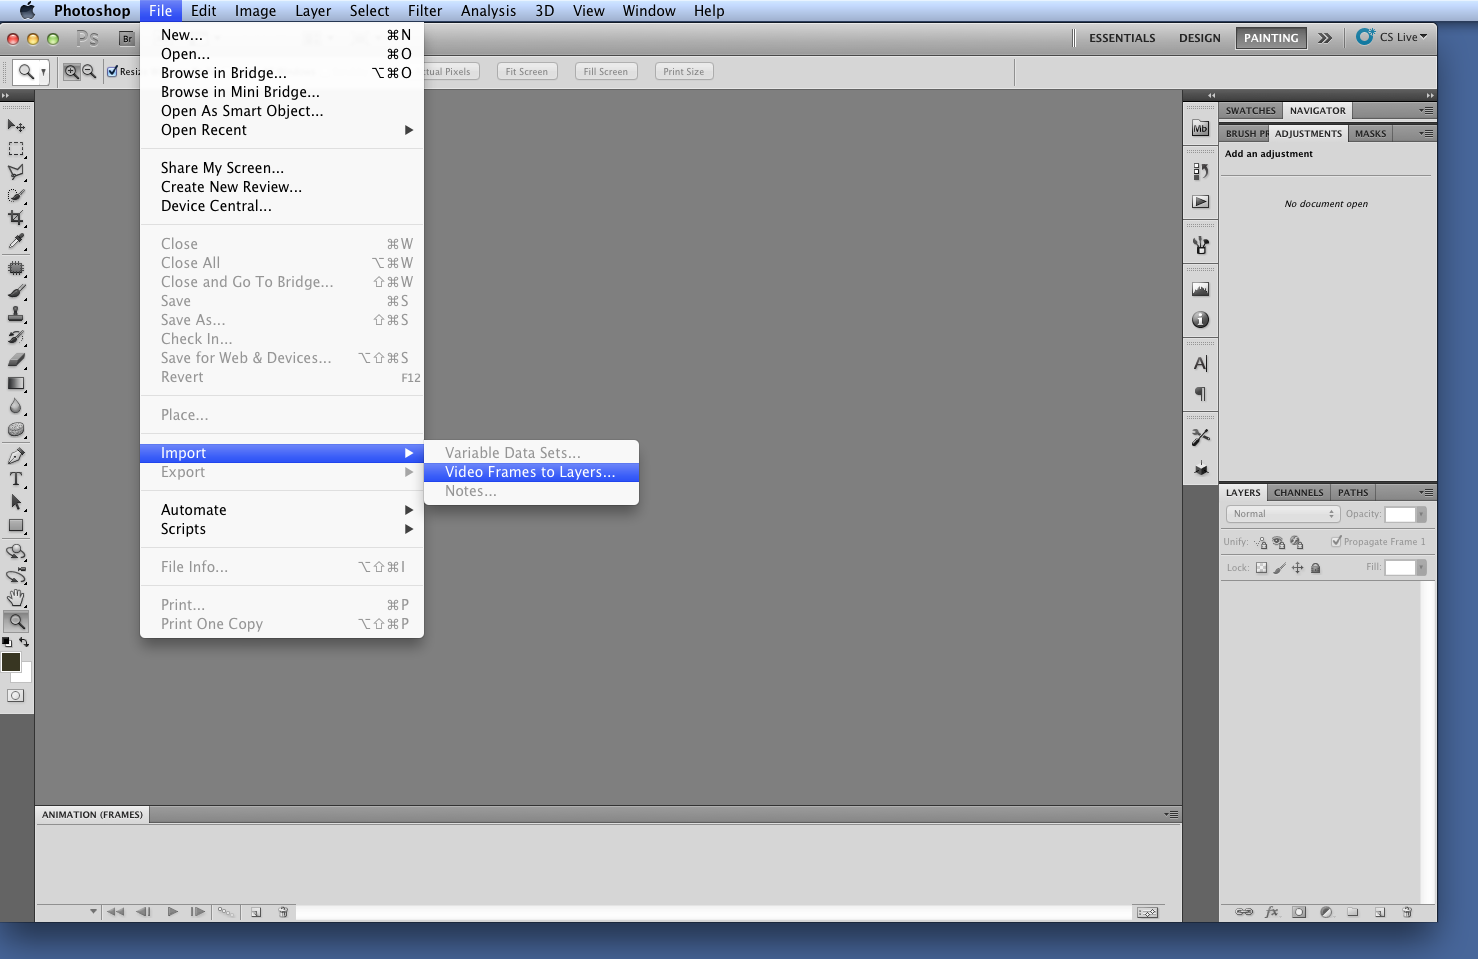Select the Hand tool
Image resolution: width=1478 pixels, height=959 pixels.
tap(16, 598)
